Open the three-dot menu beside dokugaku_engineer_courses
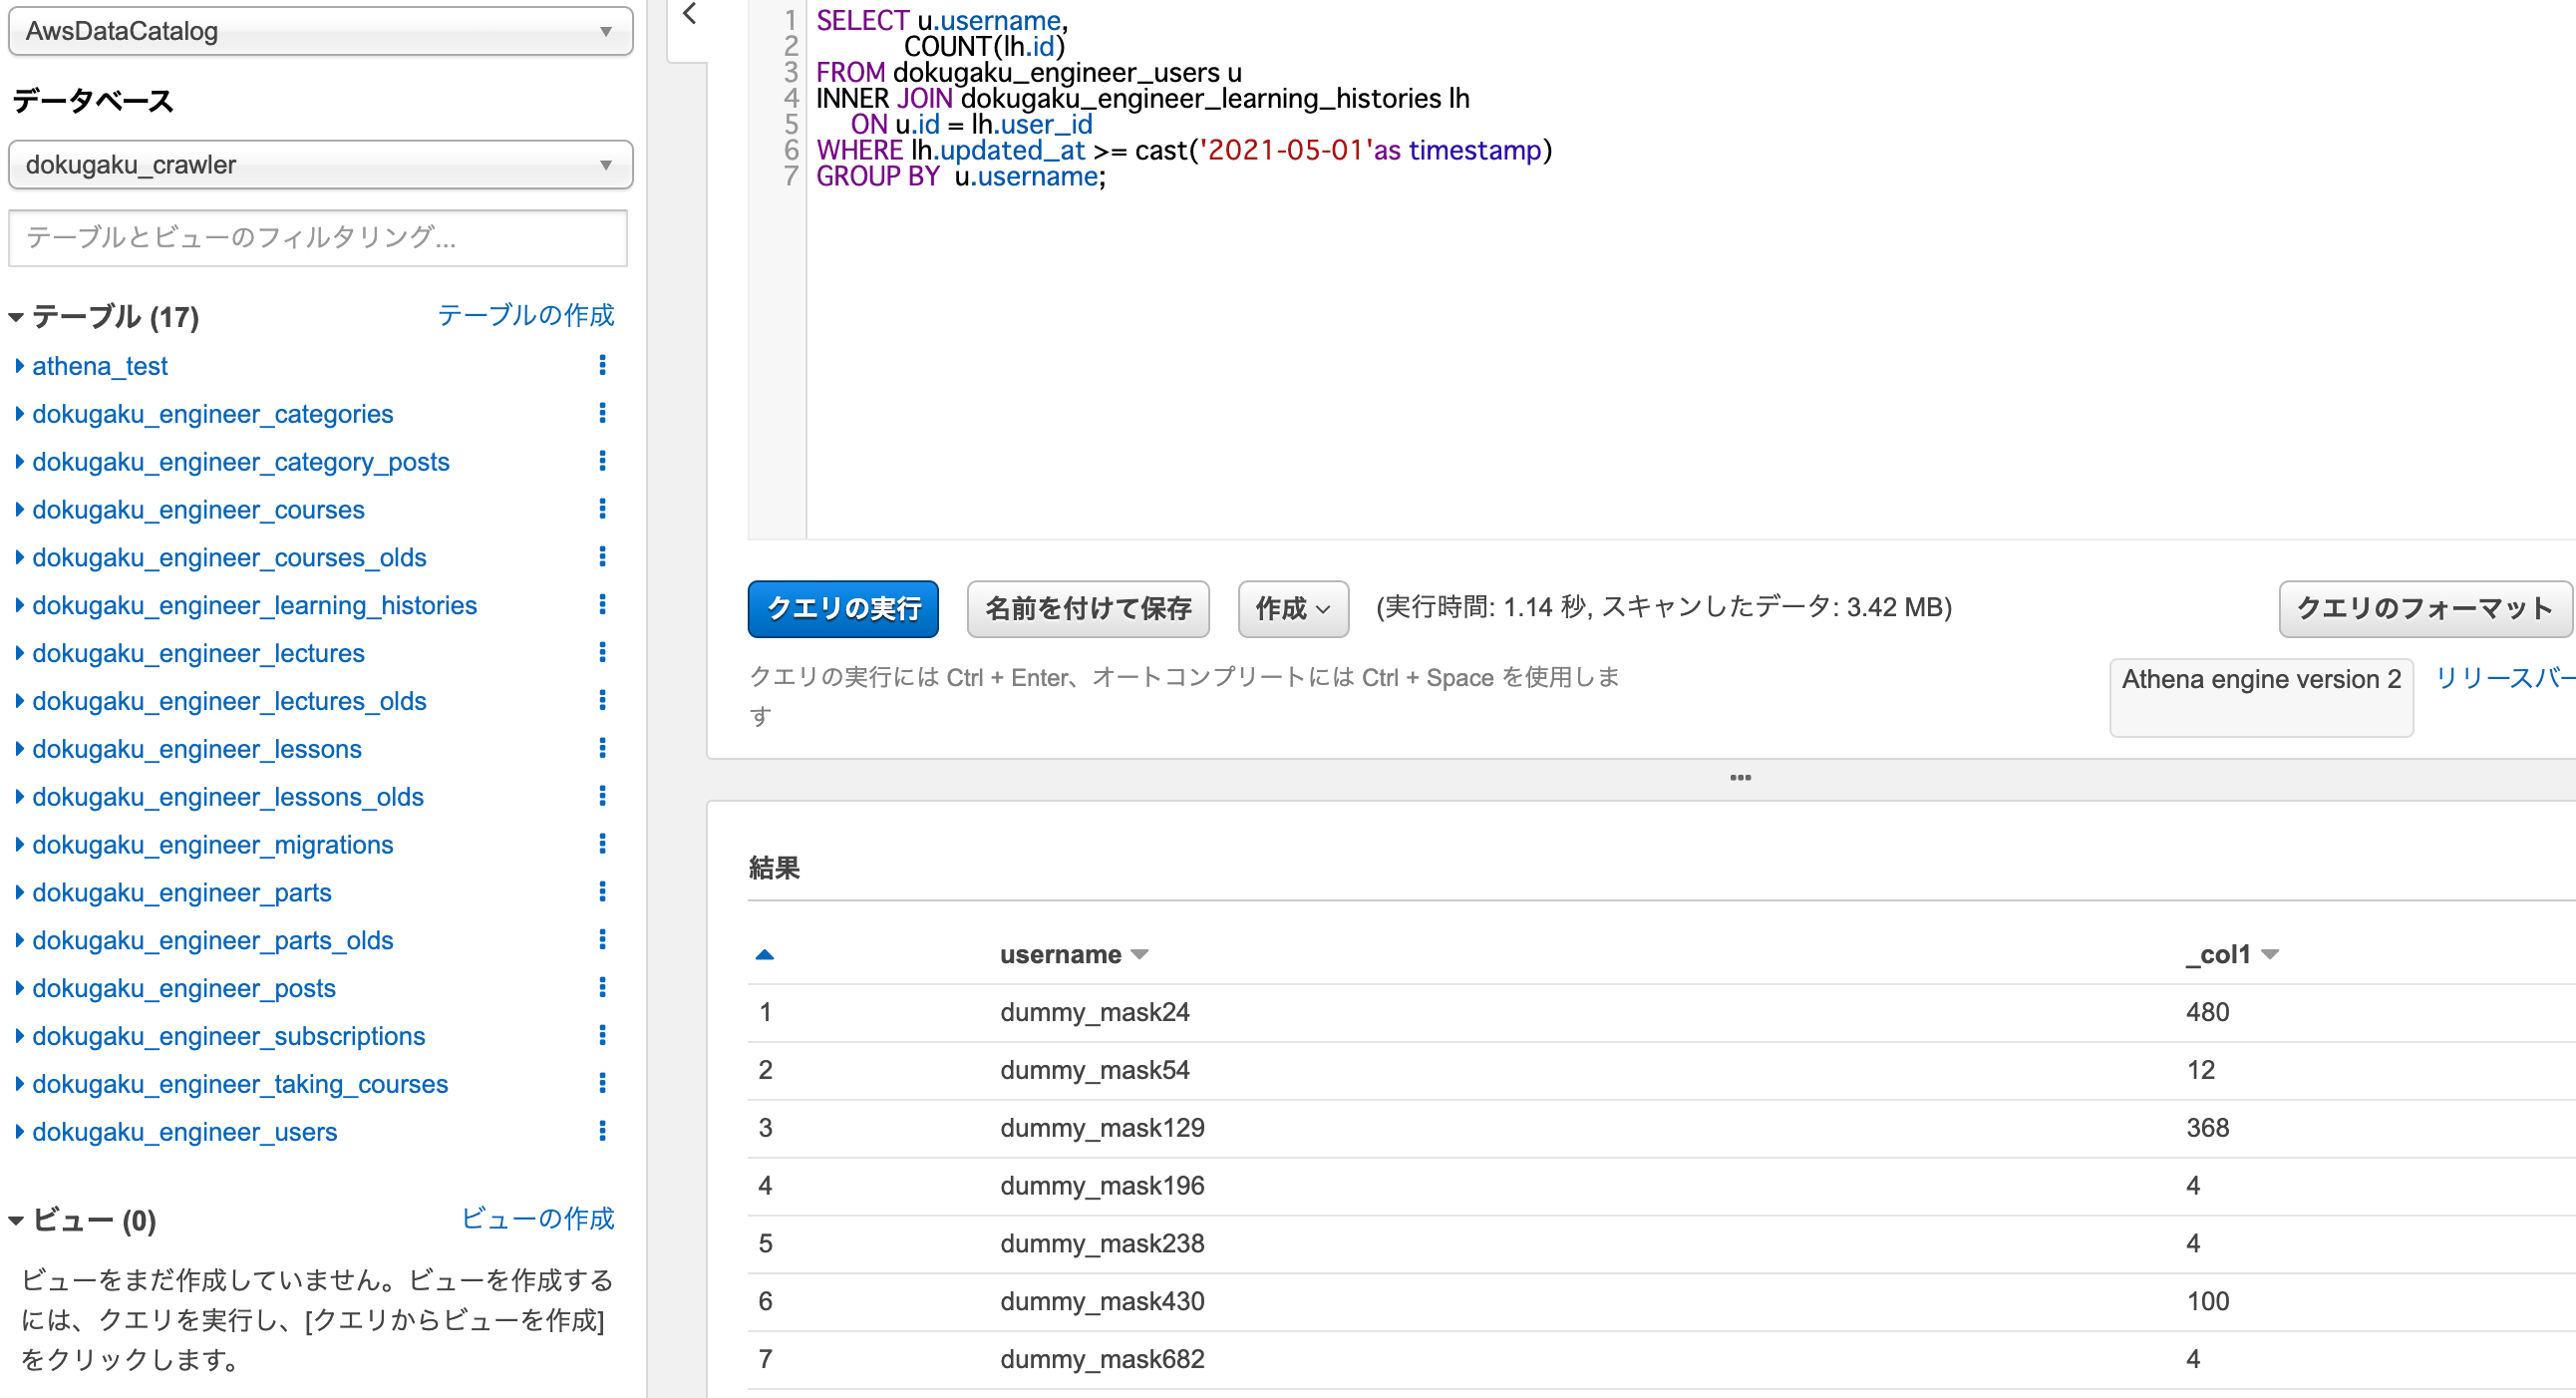 (x=602, y=509)
